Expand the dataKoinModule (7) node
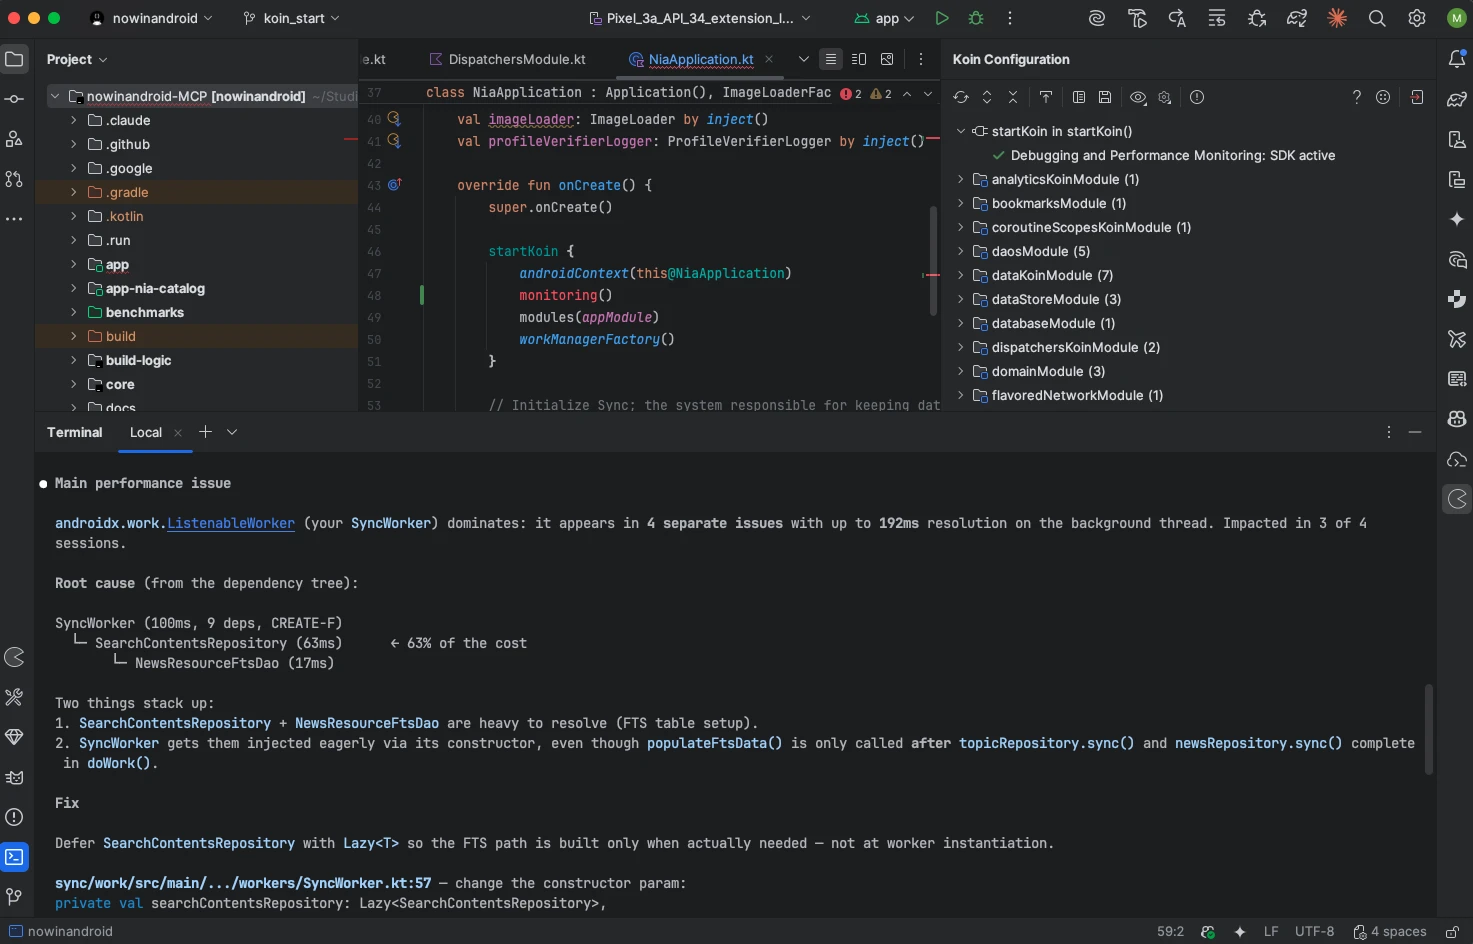 coord(961,275)
